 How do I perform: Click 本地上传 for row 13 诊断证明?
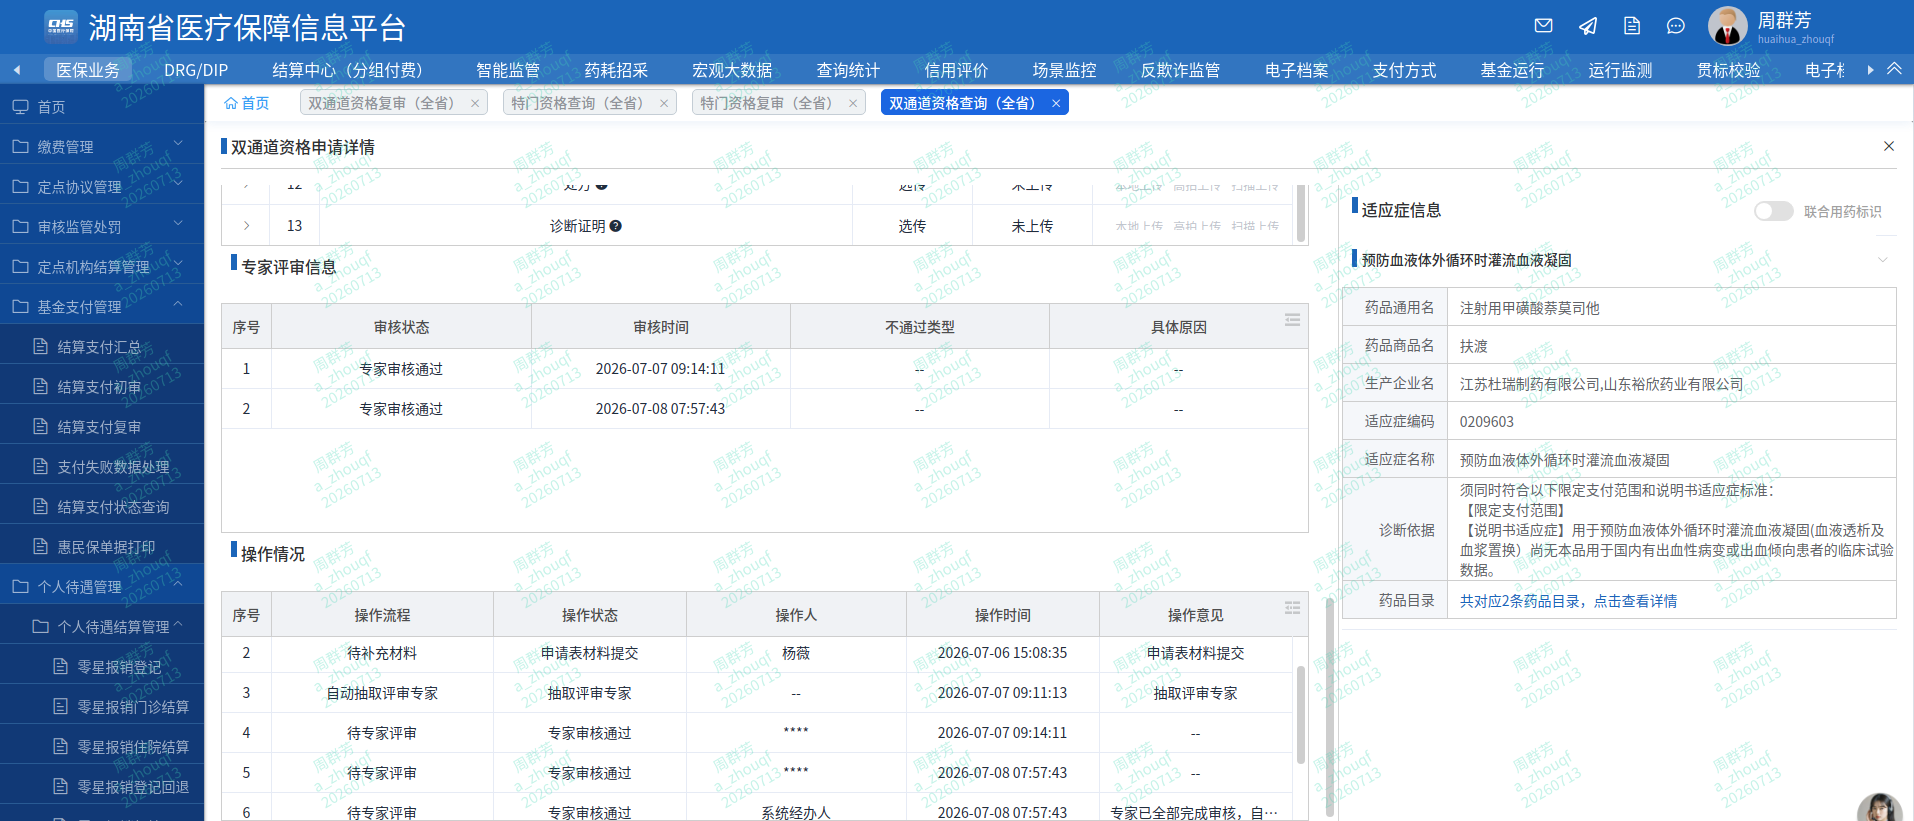[1139, 227]
